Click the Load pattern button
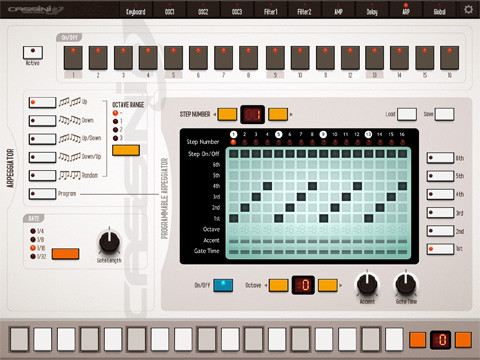Image resolution: width=480 pixels, height=360 pixels. click(x=407, y=114)
